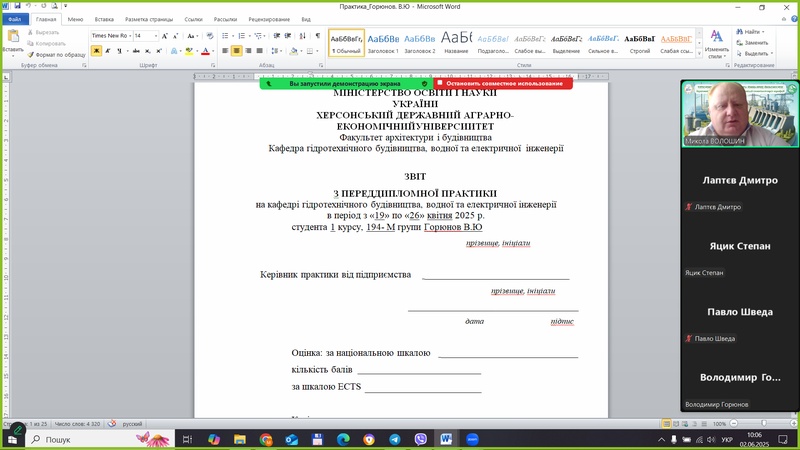Toggle italic formatting

tap(108, 51)
